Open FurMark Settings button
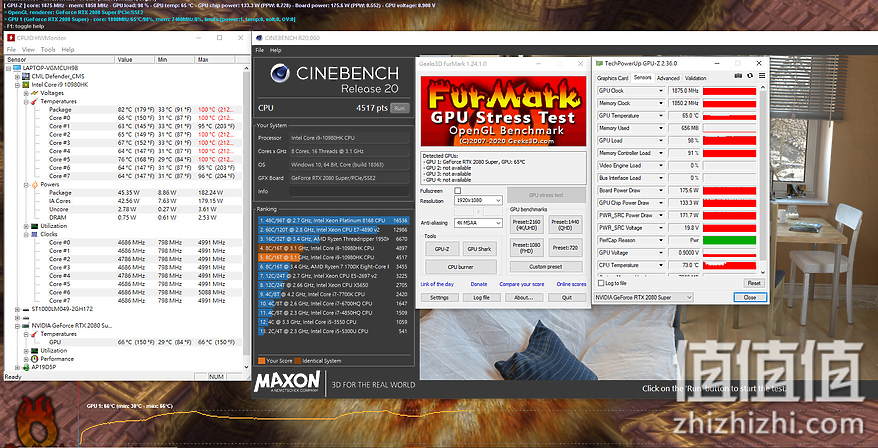The height and width of the screenshot is (448, 878). click(440, 297)
